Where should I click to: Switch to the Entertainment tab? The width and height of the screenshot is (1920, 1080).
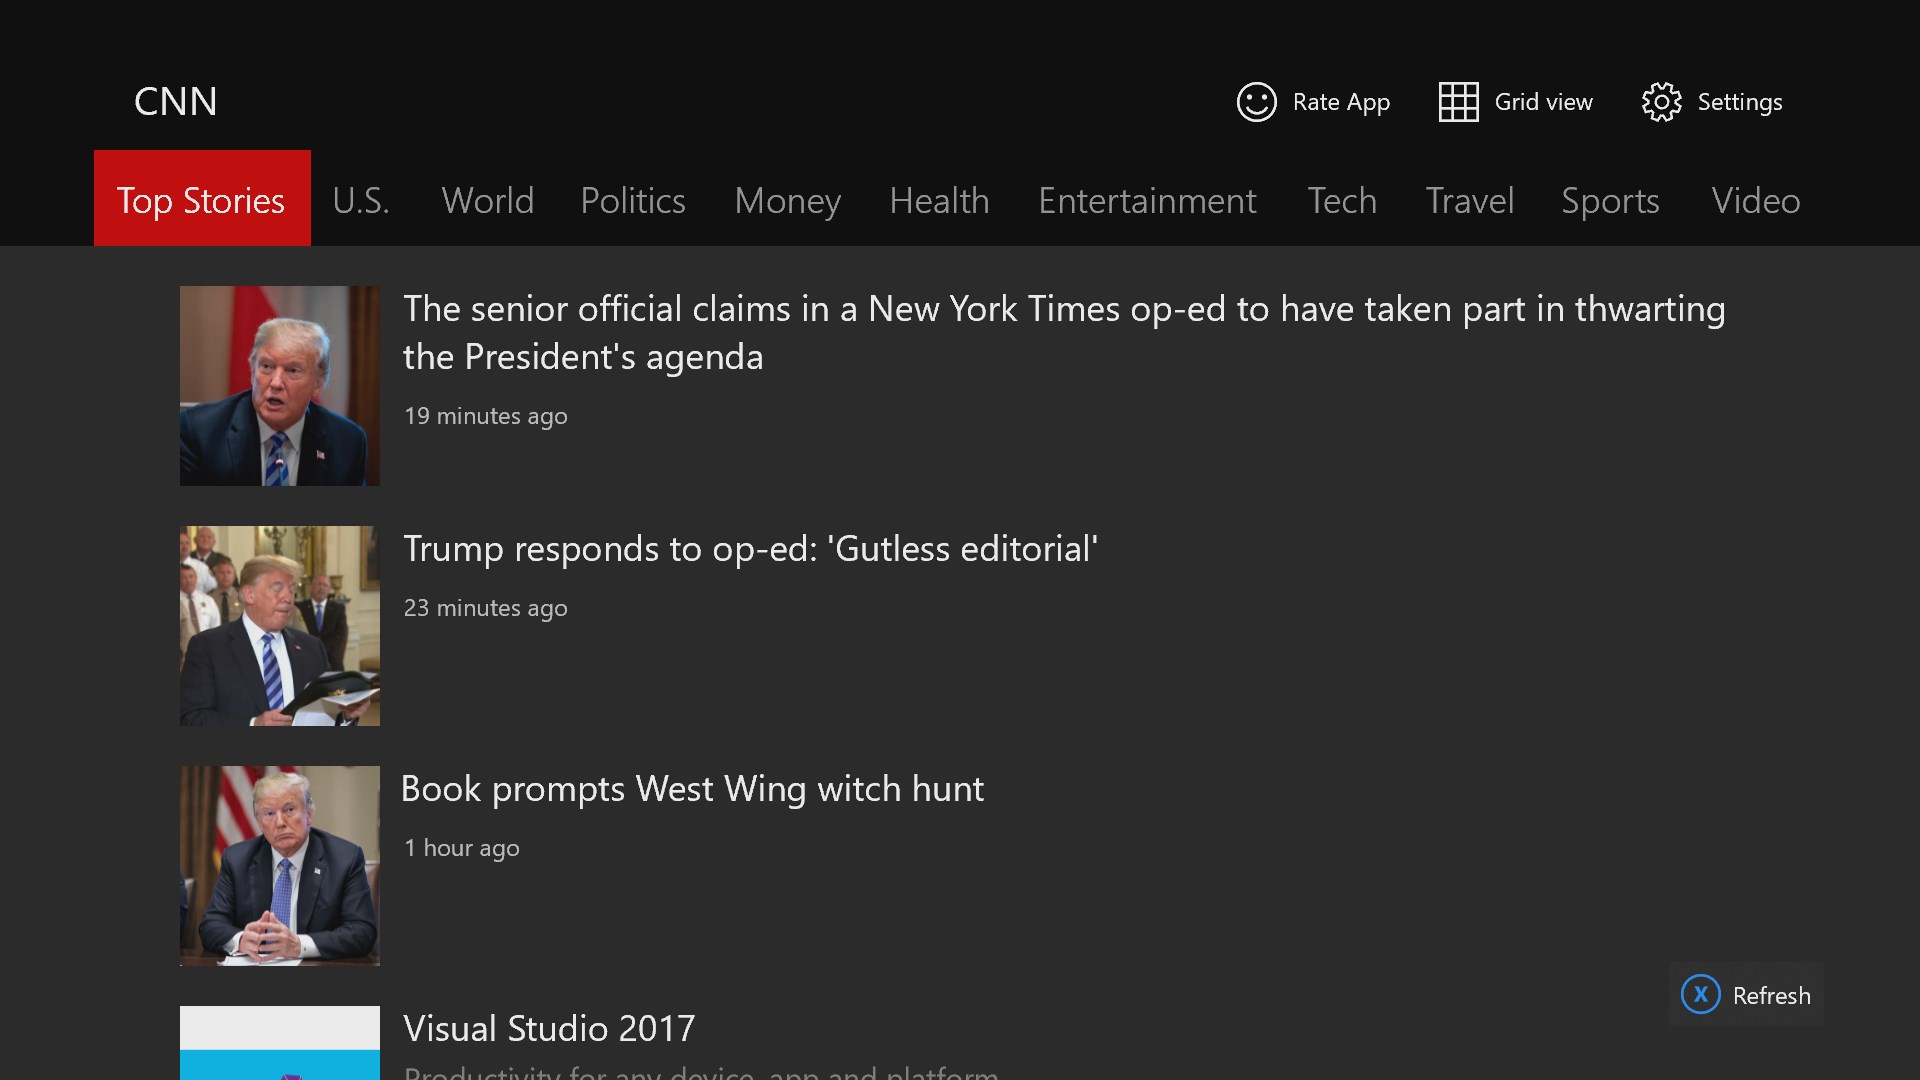click(x=1147, y=200)
